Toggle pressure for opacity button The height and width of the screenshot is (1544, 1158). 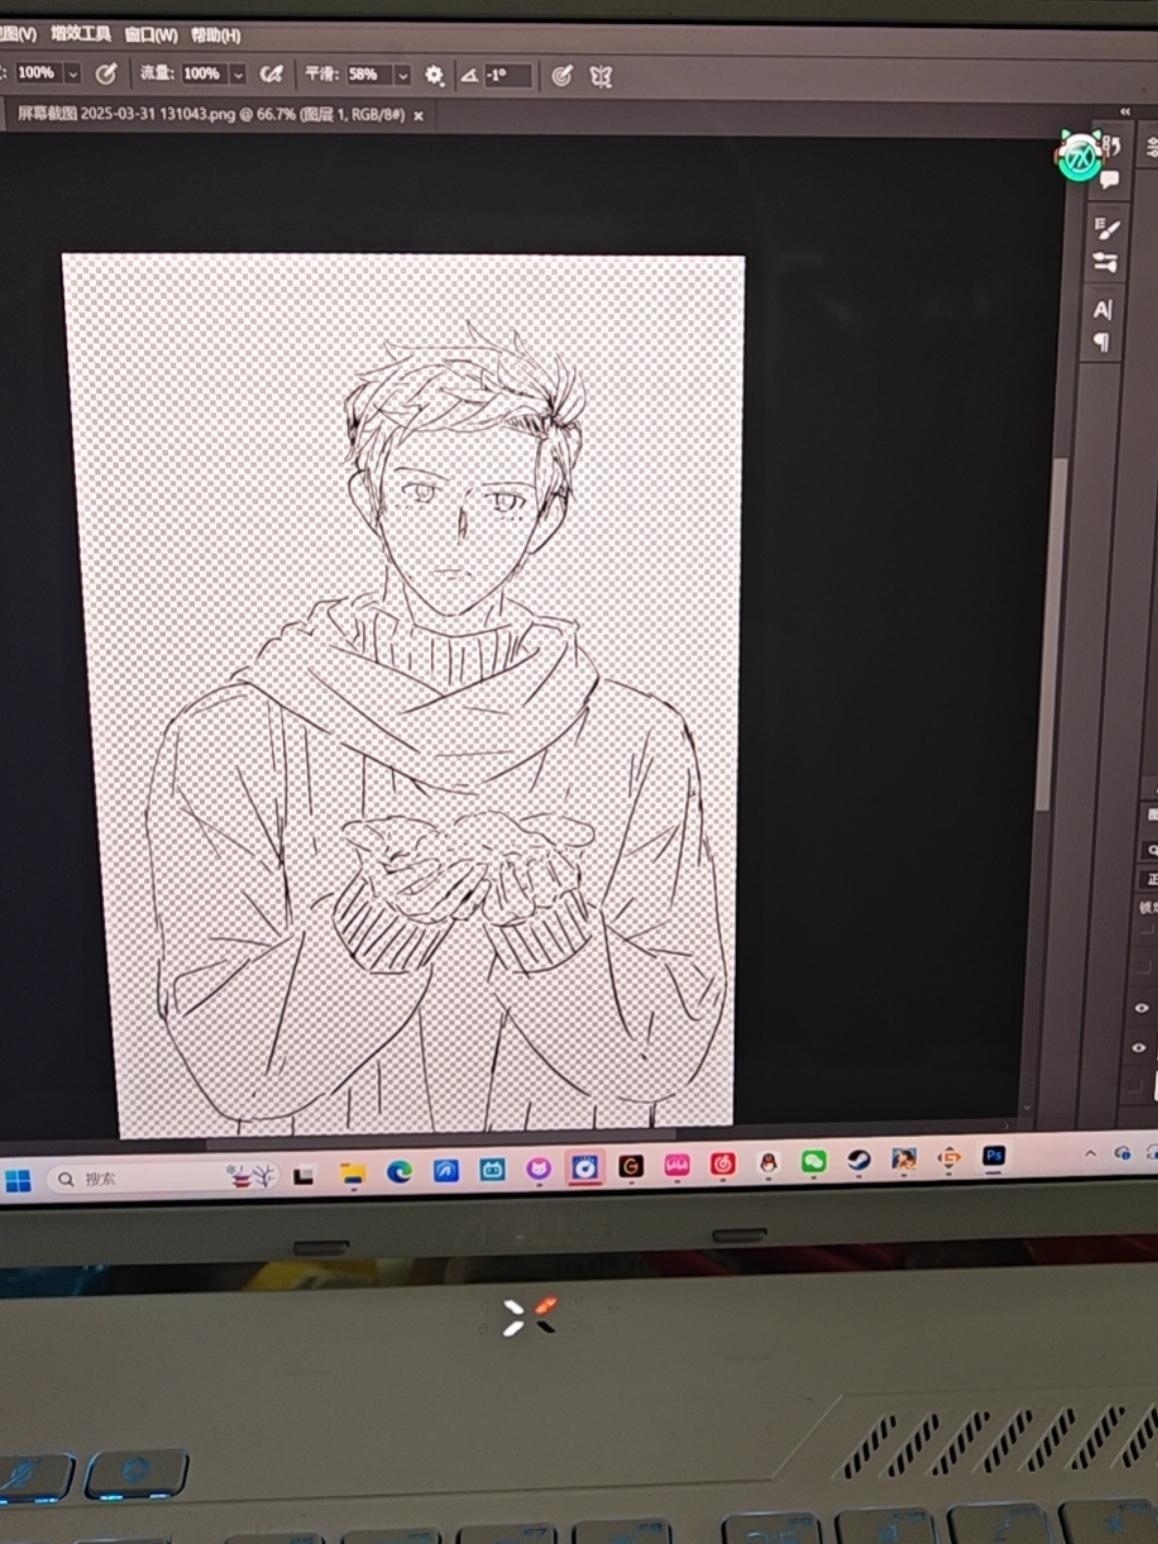coord(106,74)
